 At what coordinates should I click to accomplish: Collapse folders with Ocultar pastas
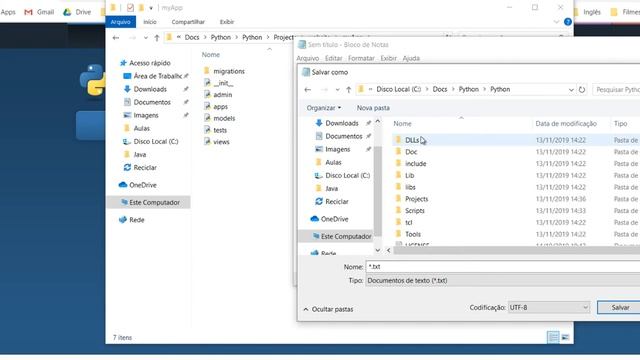(x=329, y=309)
